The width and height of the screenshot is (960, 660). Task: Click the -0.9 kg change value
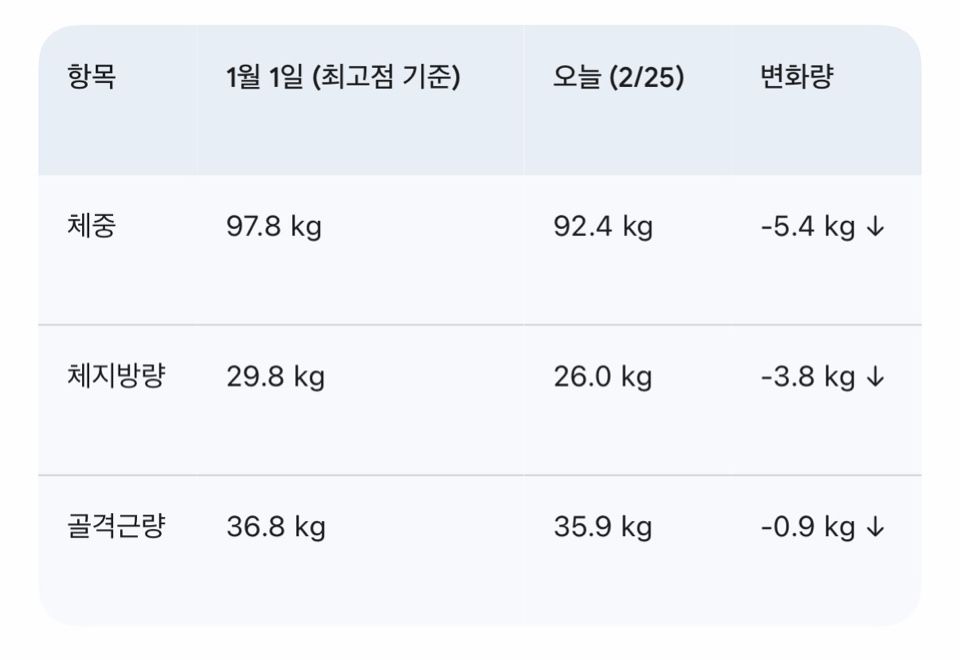808,527
